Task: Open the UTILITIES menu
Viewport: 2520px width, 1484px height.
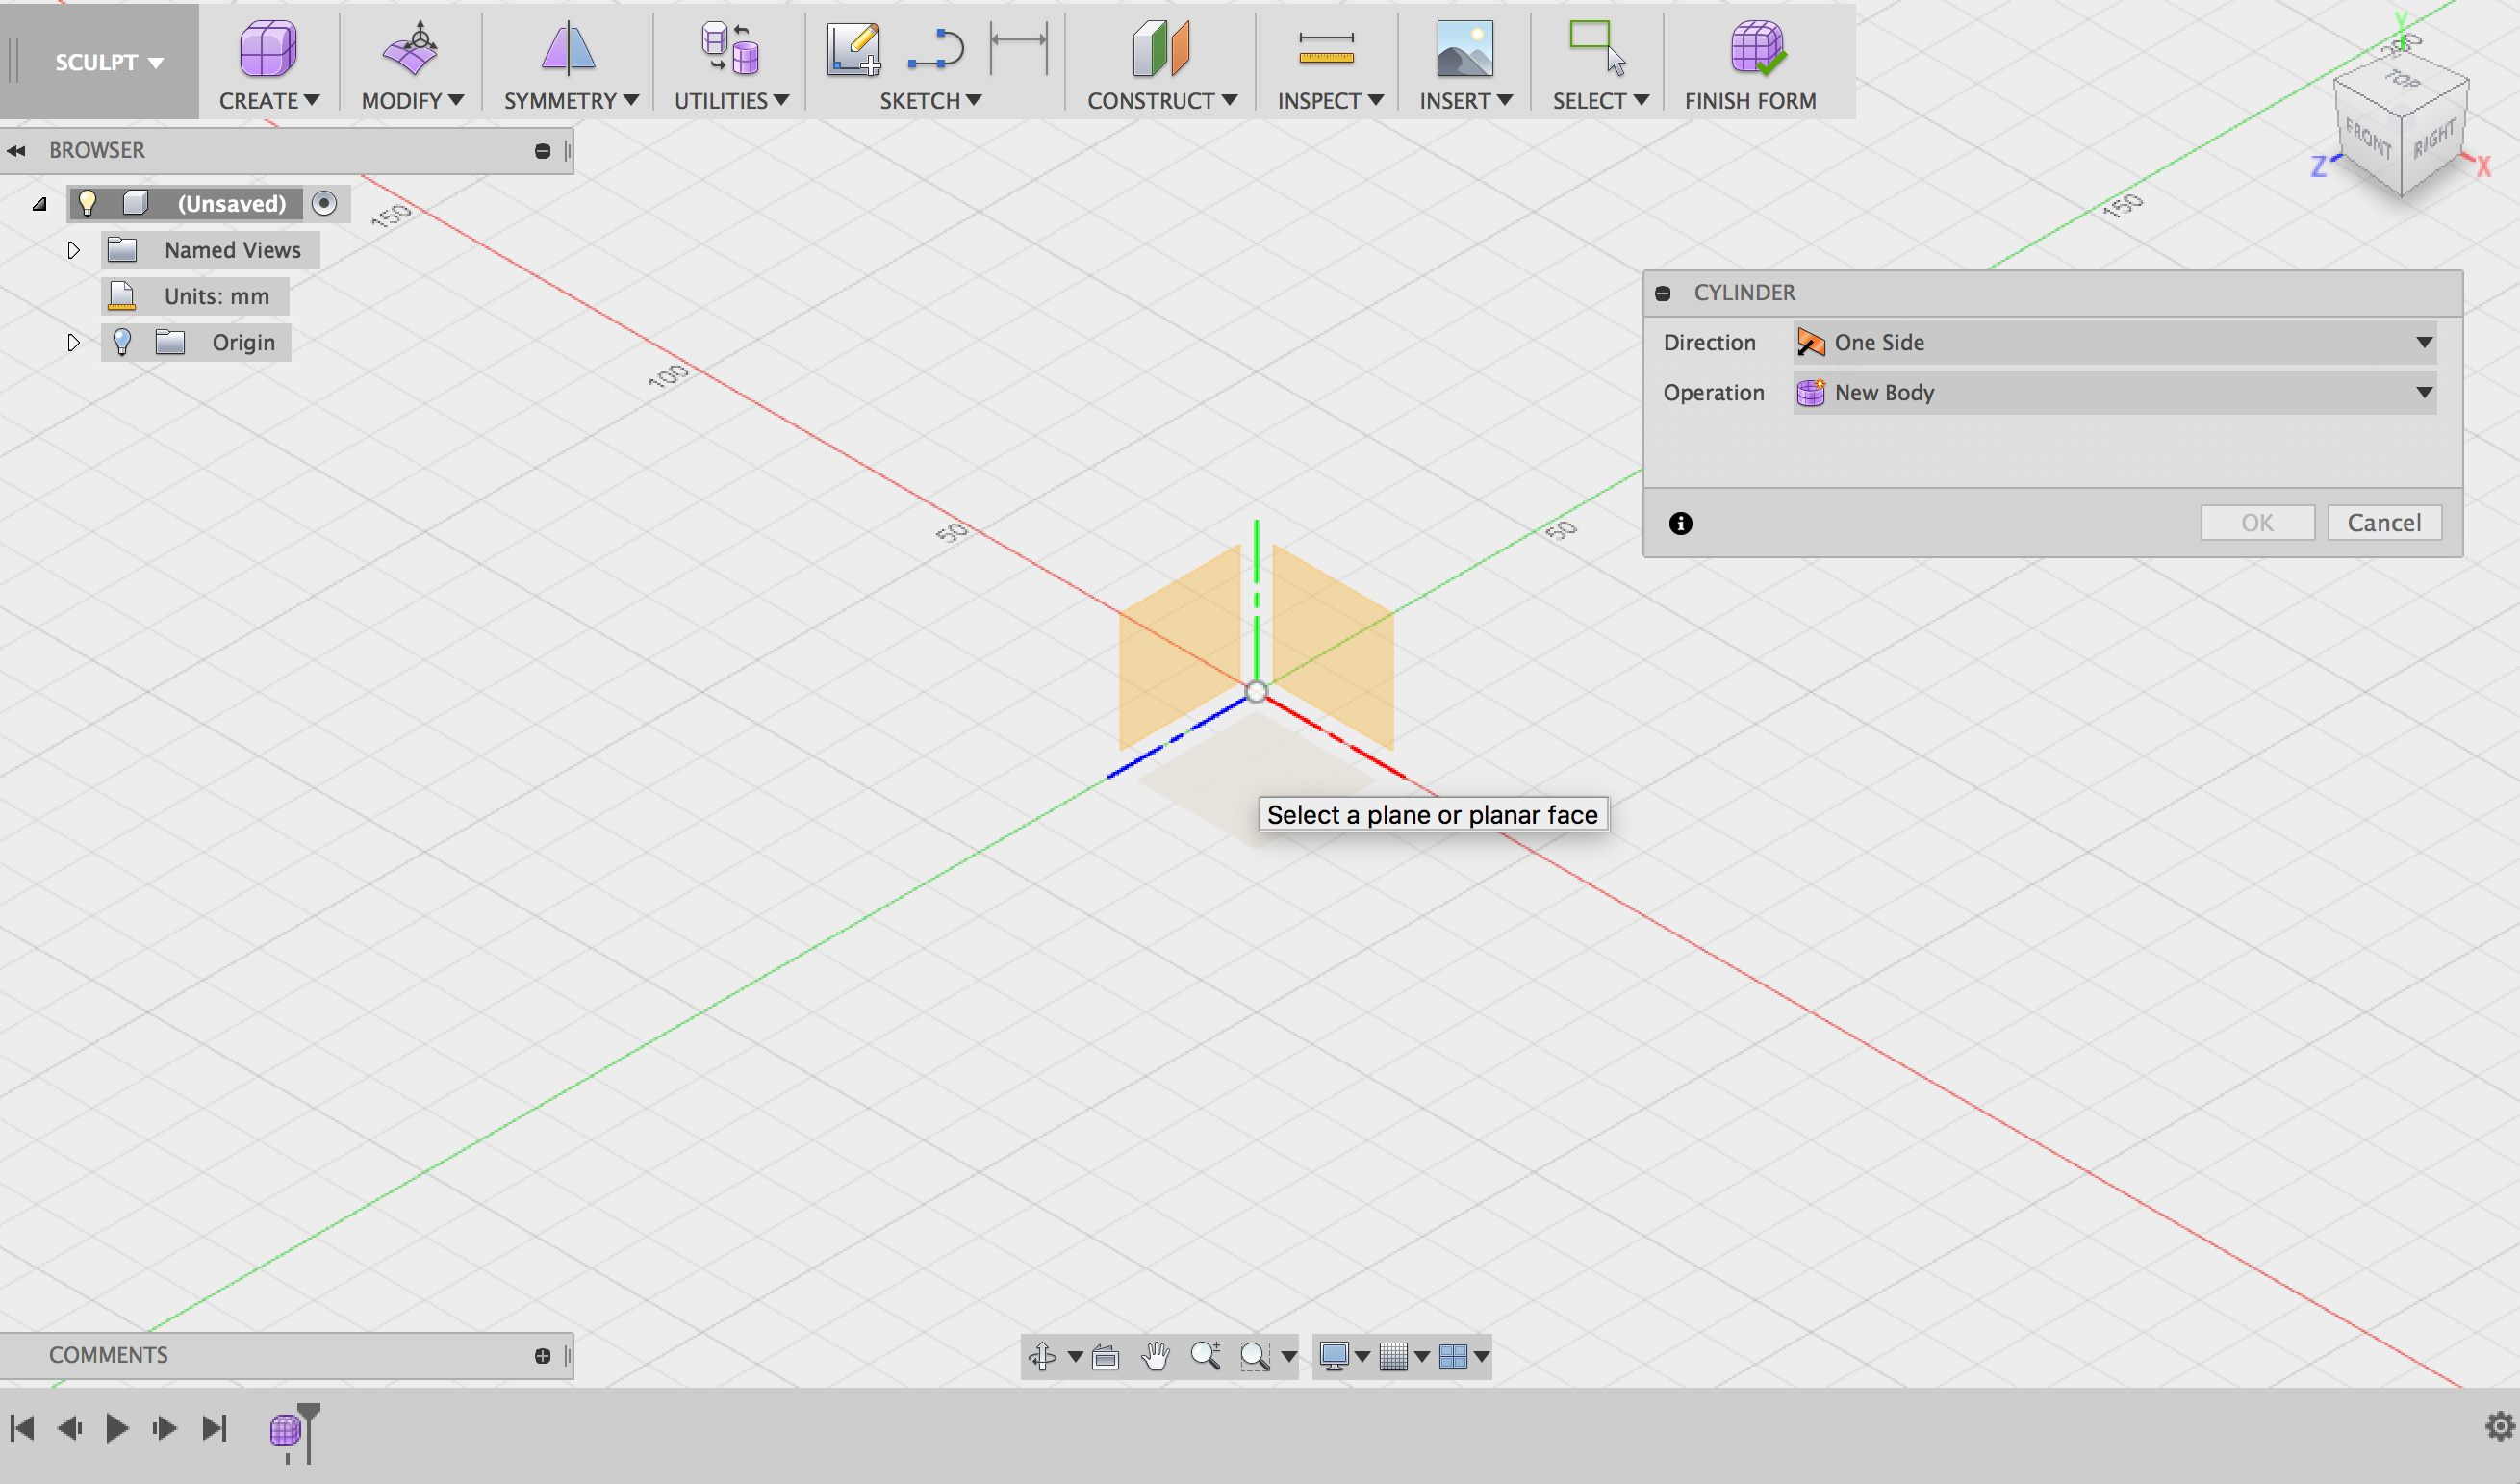Action: click(731, 101)
